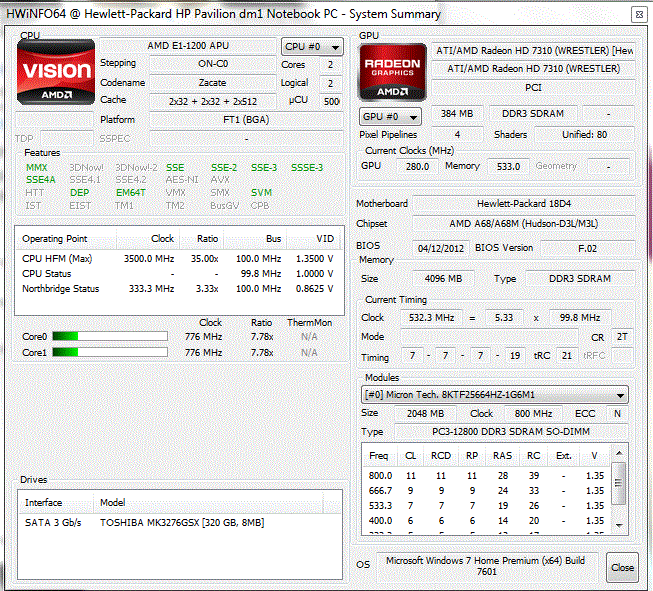Click the module clock 800 MHz

[533, 414]
